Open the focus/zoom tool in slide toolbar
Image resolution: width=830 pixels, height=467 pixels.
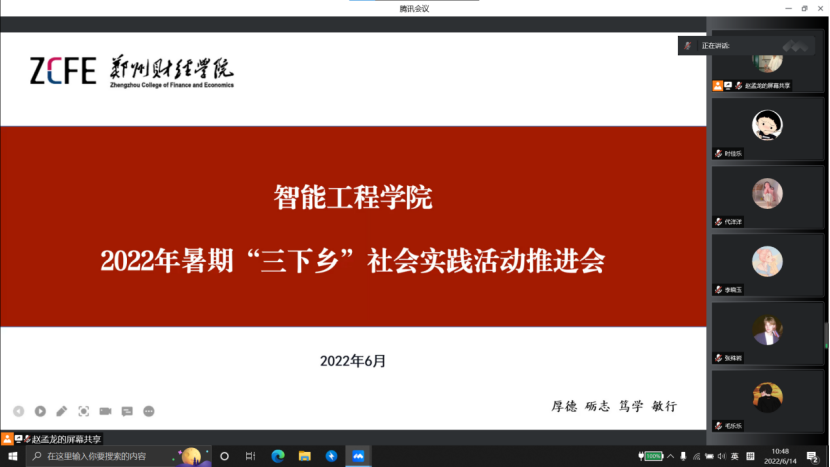click(84, 411)
